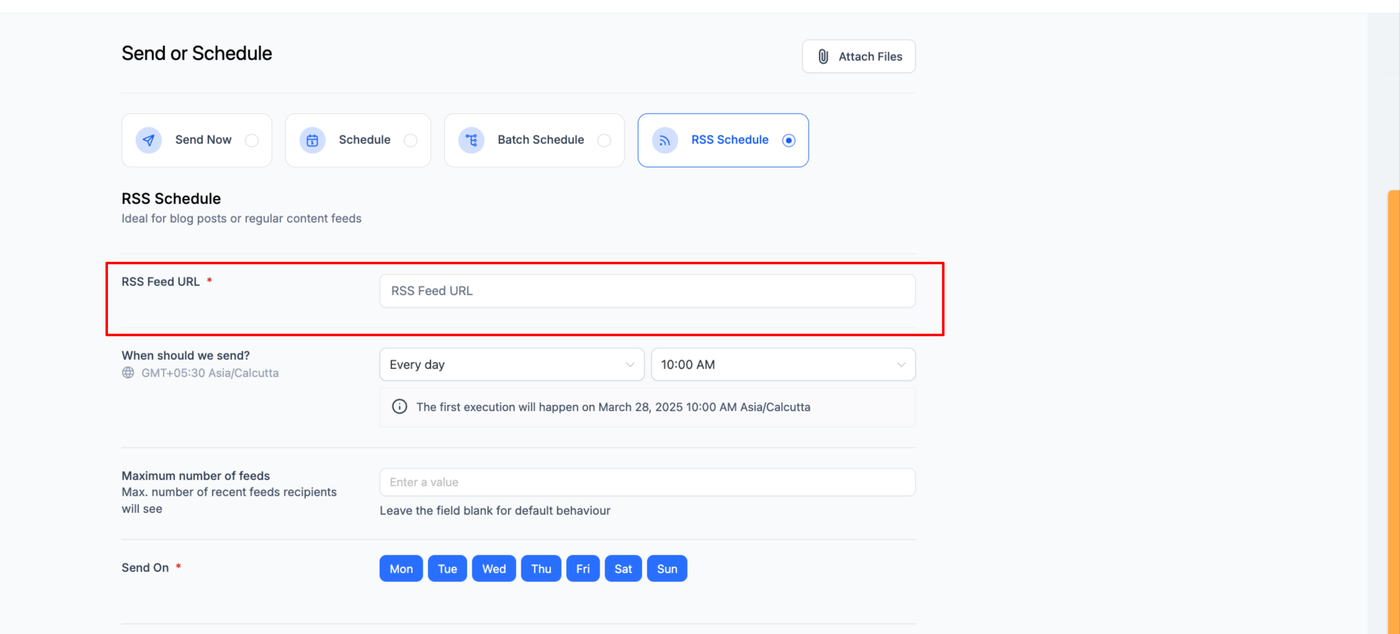Click the Batch Schedule tree icon

(x=471, y=140)
